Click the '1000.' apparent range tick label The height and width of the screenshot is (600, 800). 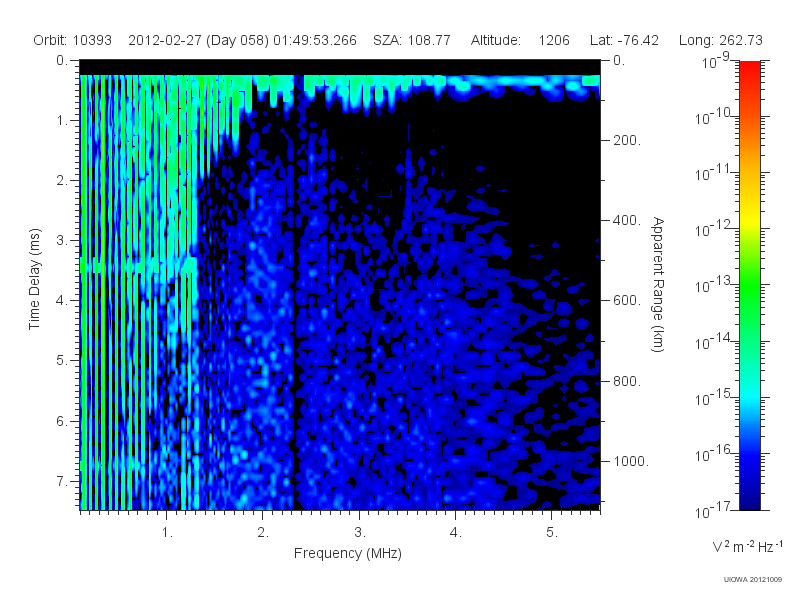[x=631, y=461]
